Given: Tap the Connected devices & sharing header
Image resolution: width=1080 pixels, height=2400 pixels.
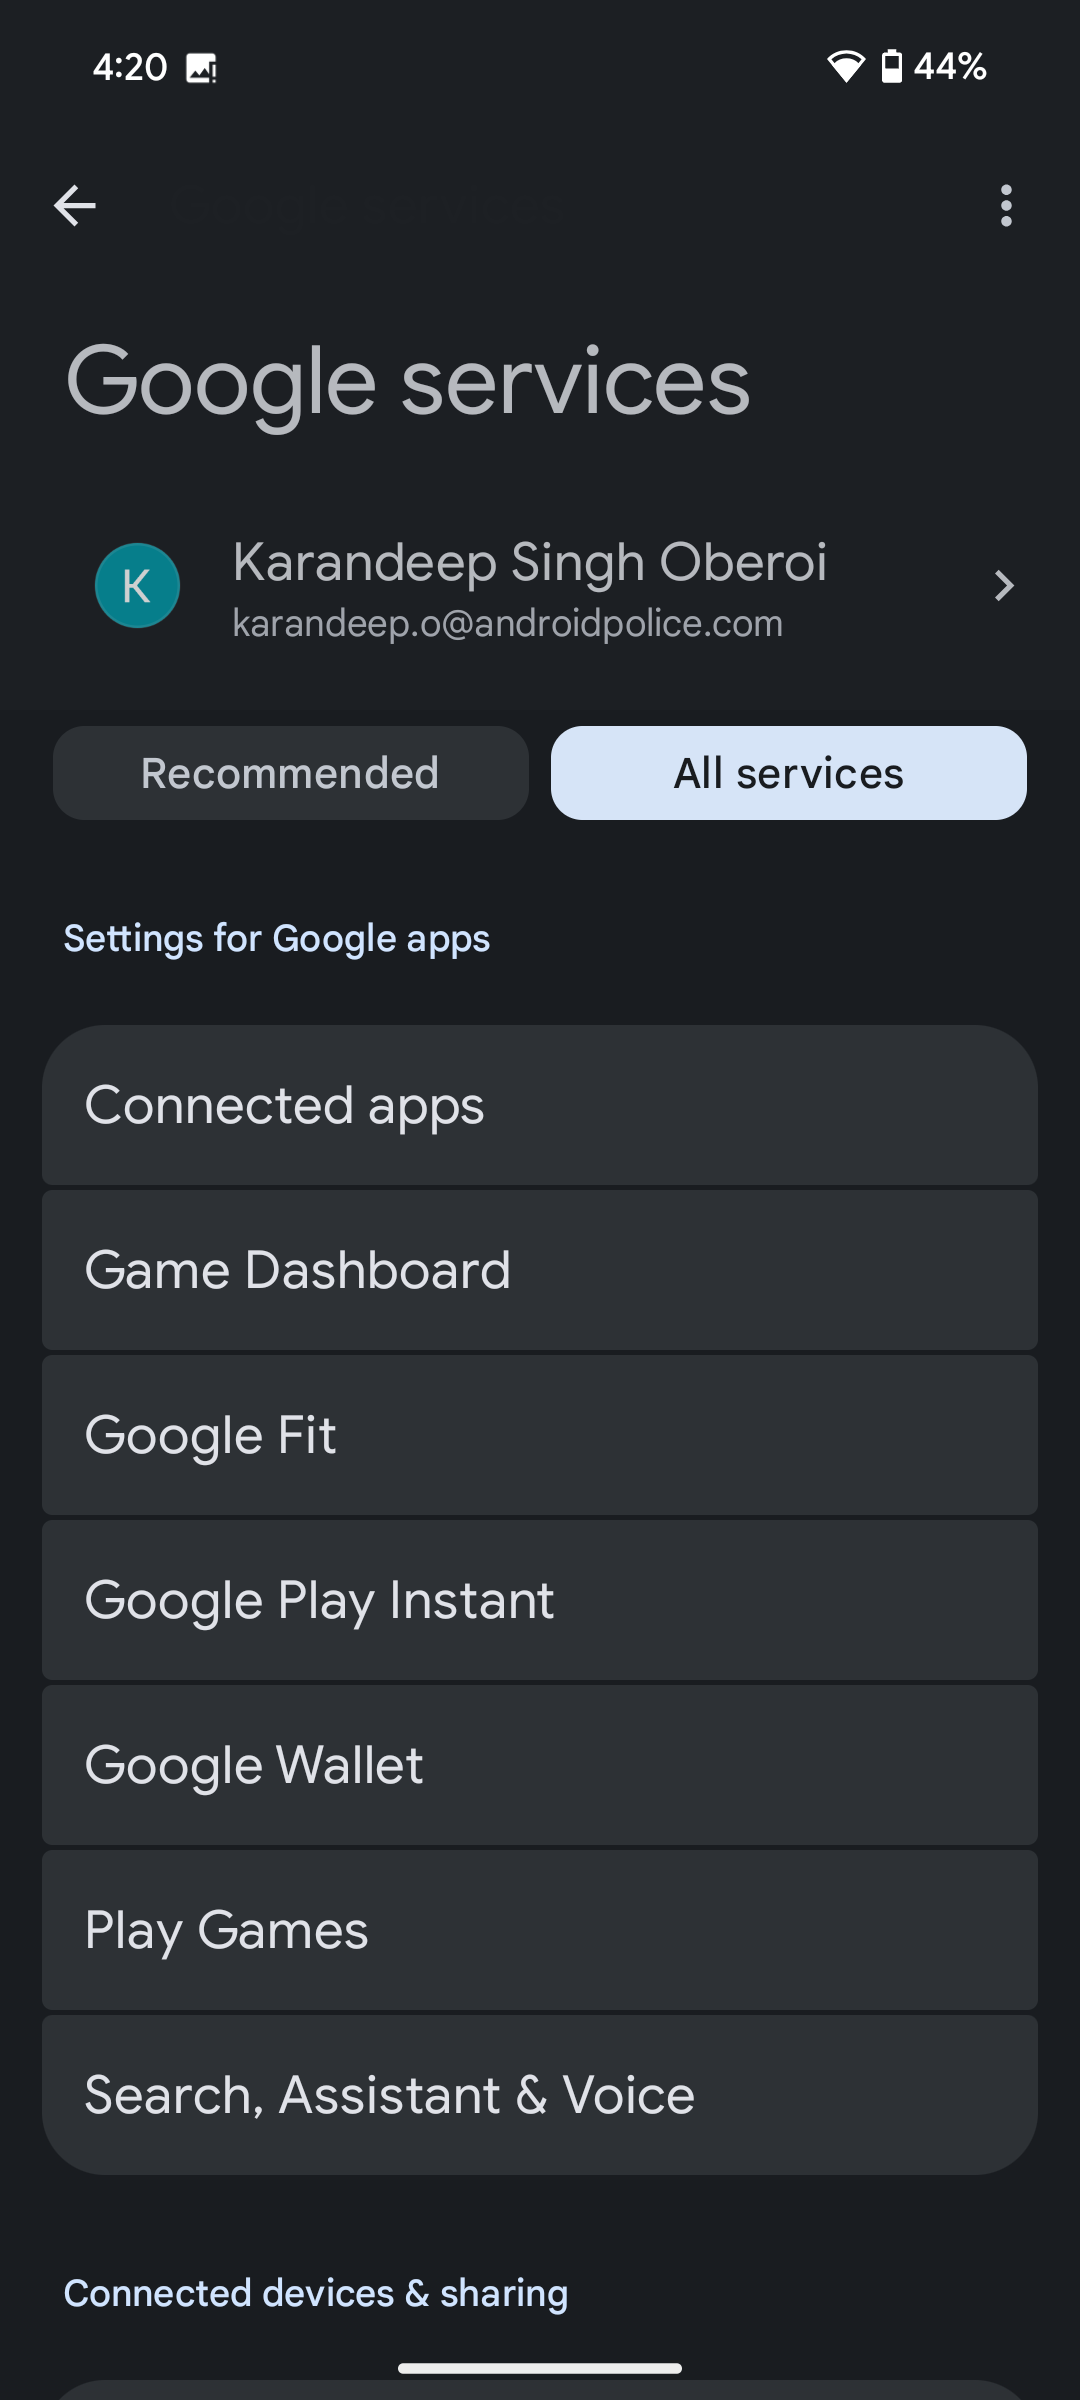Looking at the screenshot, I should [316, 2293].
